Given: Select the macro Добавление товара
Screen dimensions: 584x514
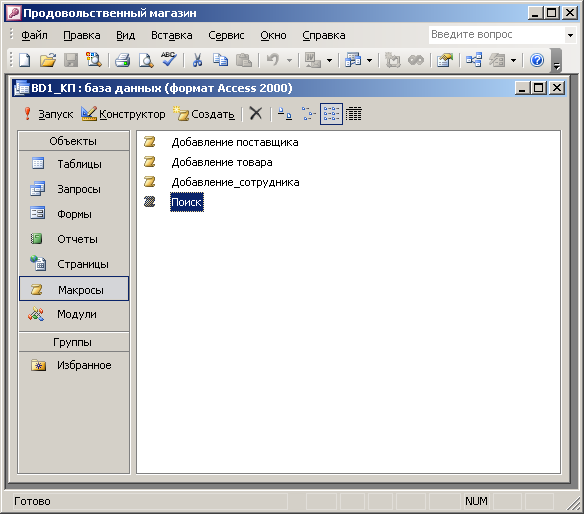Looking at the screenshot, I should (222, 162).
